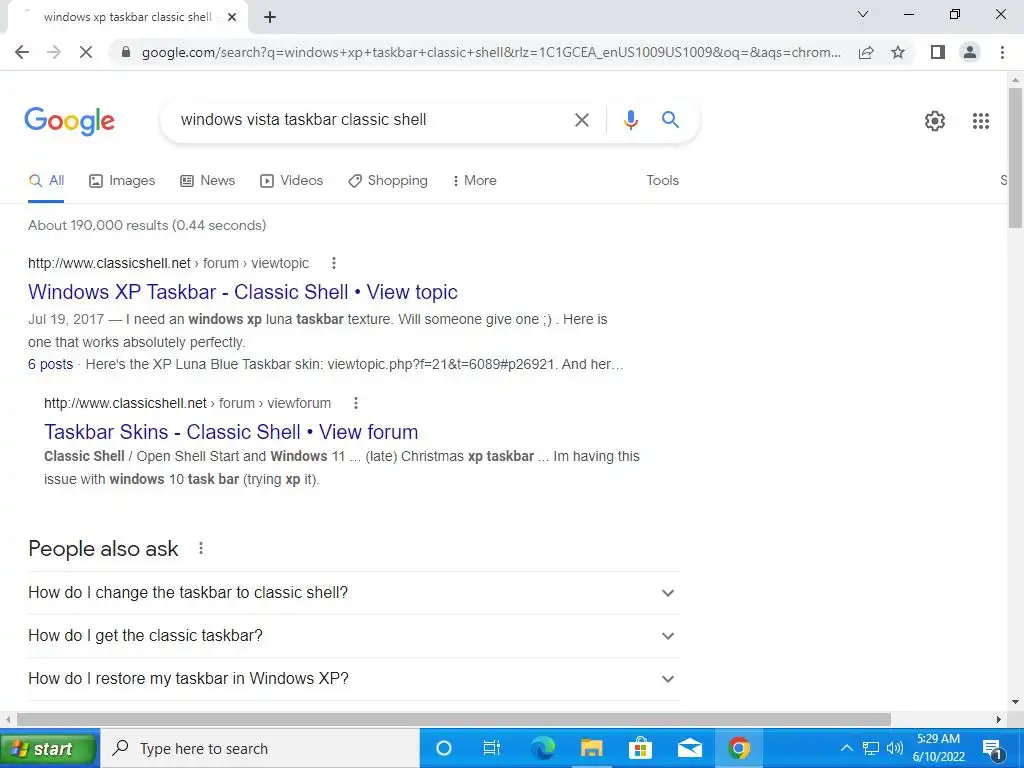Show hidden system tray icons
The height and width of the screenshot is (768, 1024).
point(846,748)
